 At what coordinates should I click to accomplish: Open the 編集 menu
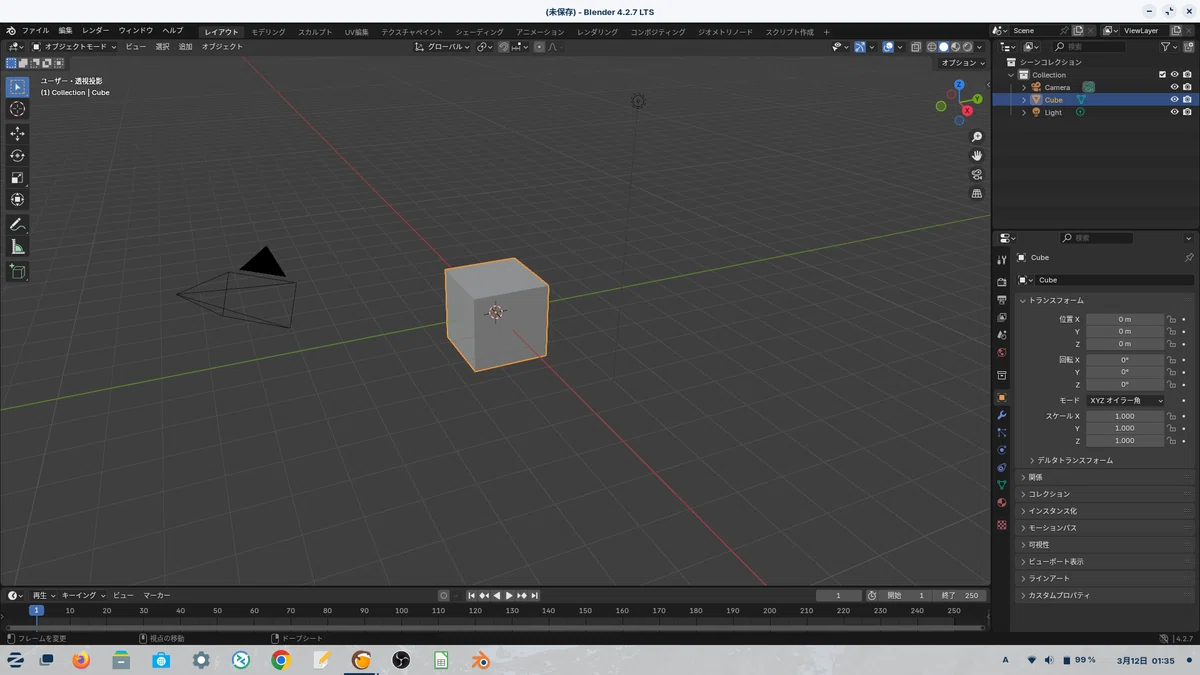click(65, 31)
